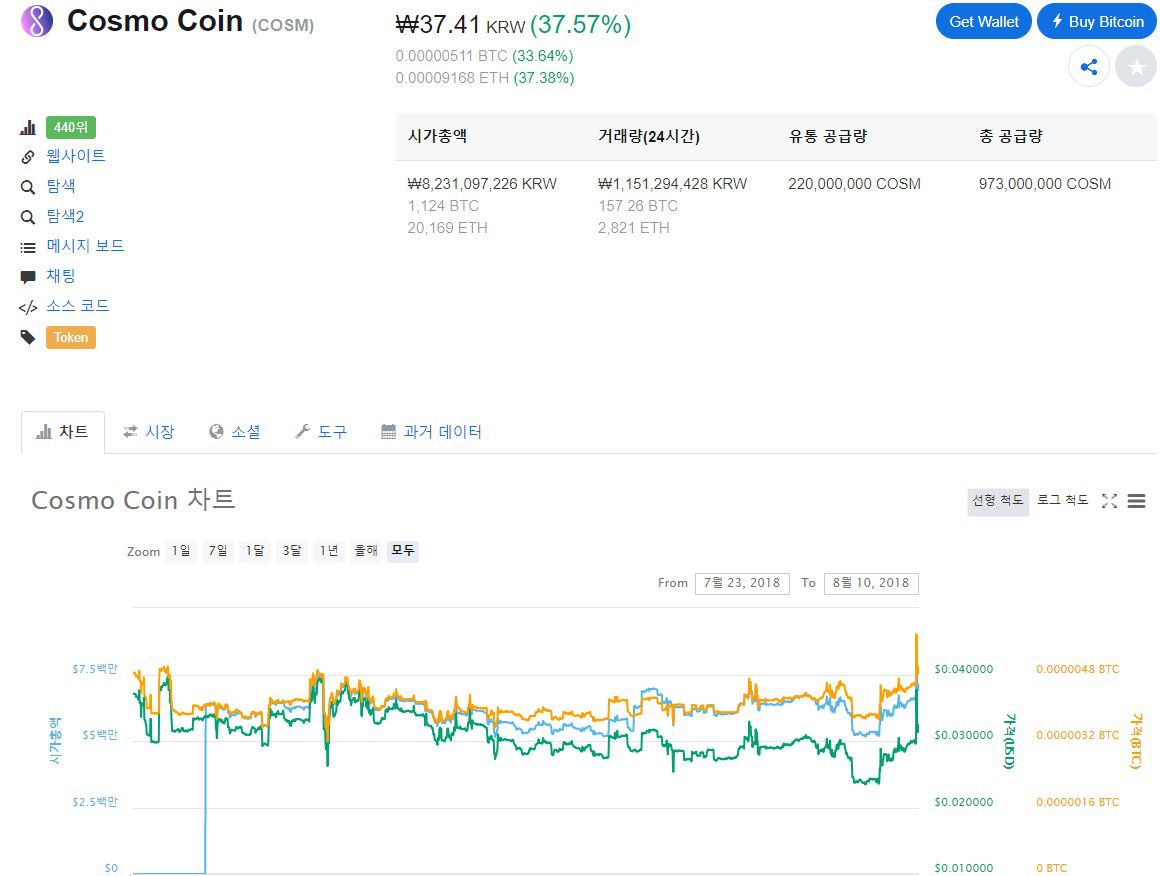1160x876 pixels.
Task: Click the rank bar chart icon
Action: [27, 127]
